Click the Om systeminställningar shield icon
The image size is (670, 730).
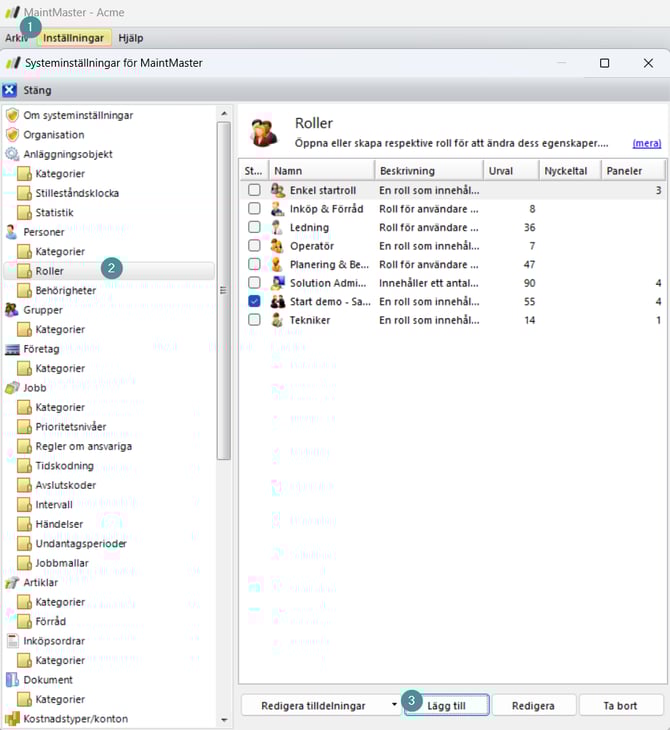pos(12,115)
